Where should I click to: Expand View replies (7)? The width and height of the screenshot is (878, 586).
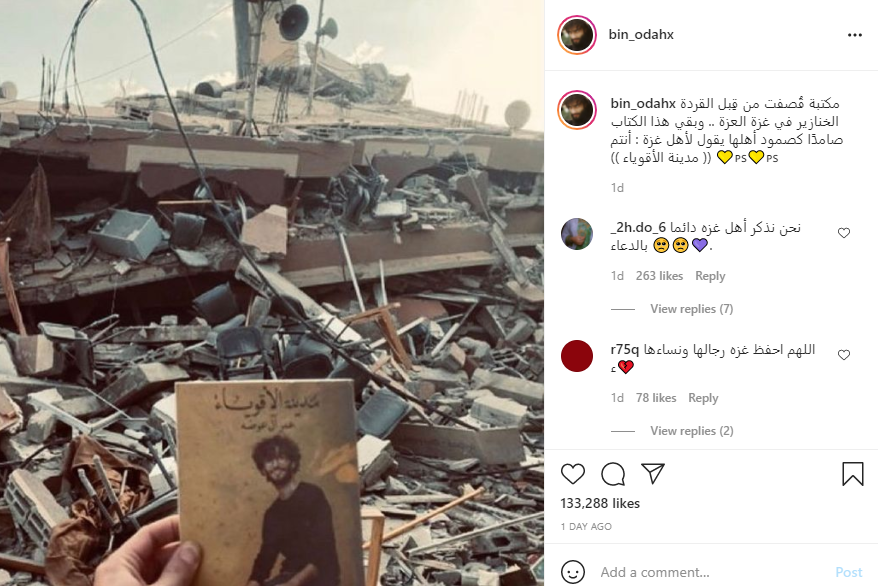[x=692, y=309]
